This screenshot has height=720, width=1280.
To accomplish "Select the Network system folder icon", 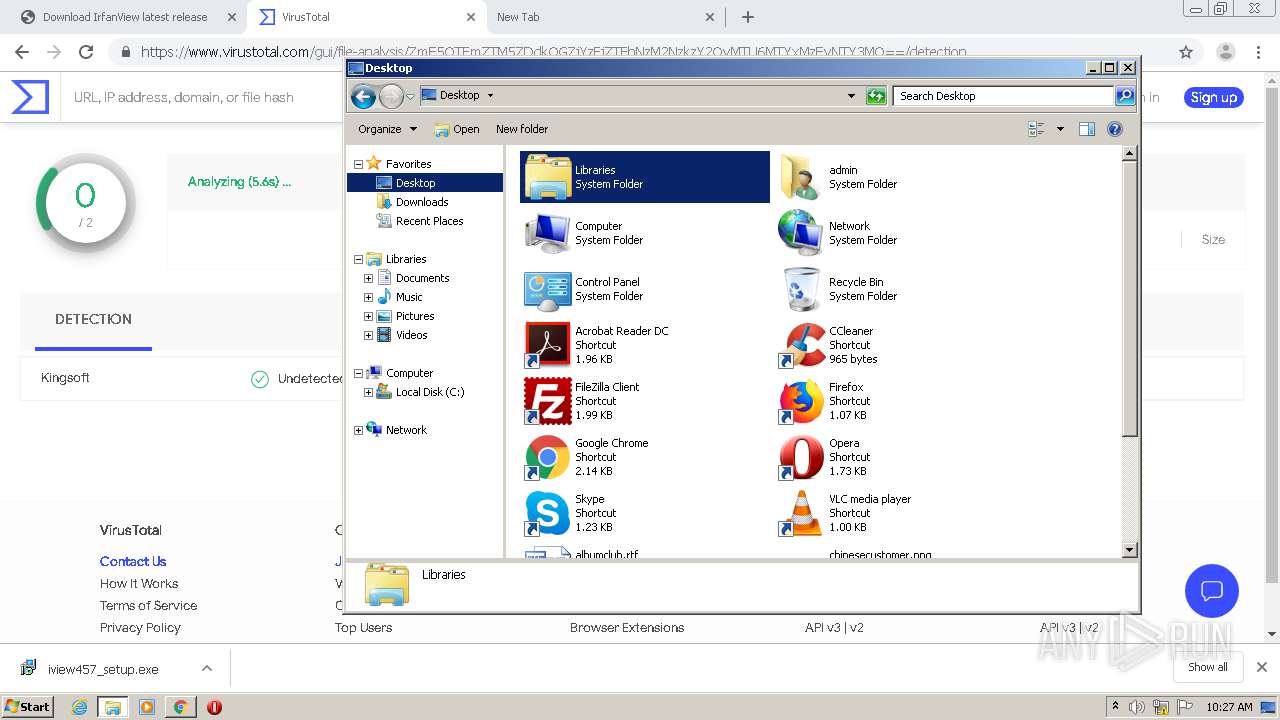I will [801, 233].
